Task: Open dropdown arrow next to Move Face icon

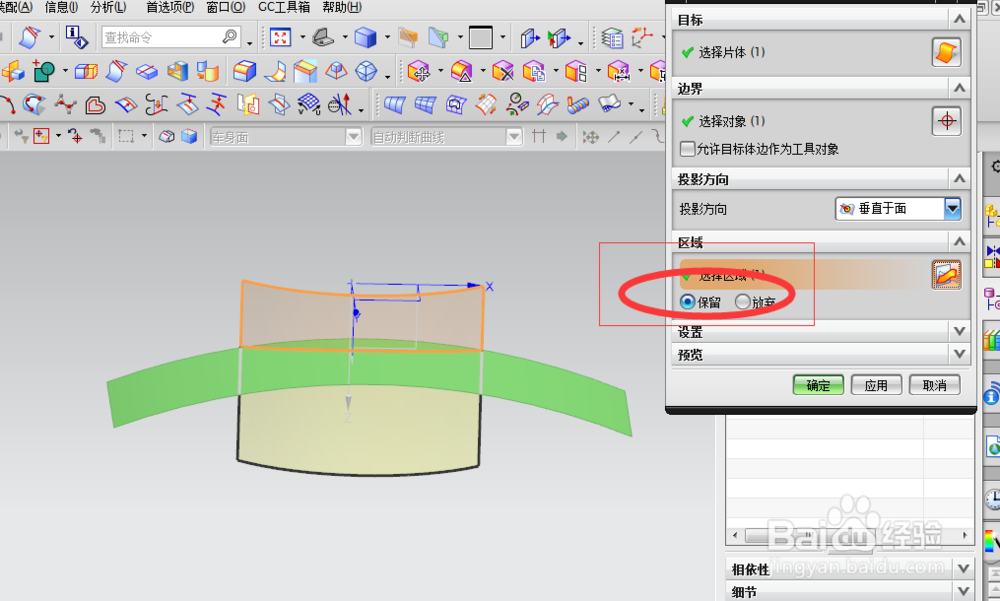Action: click(441, 71)
